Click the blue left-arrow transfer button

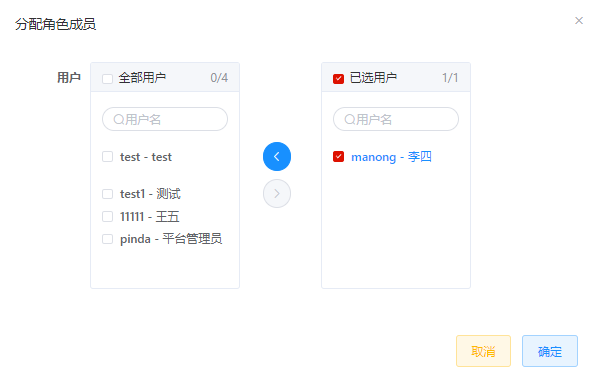tap(277, 157)
